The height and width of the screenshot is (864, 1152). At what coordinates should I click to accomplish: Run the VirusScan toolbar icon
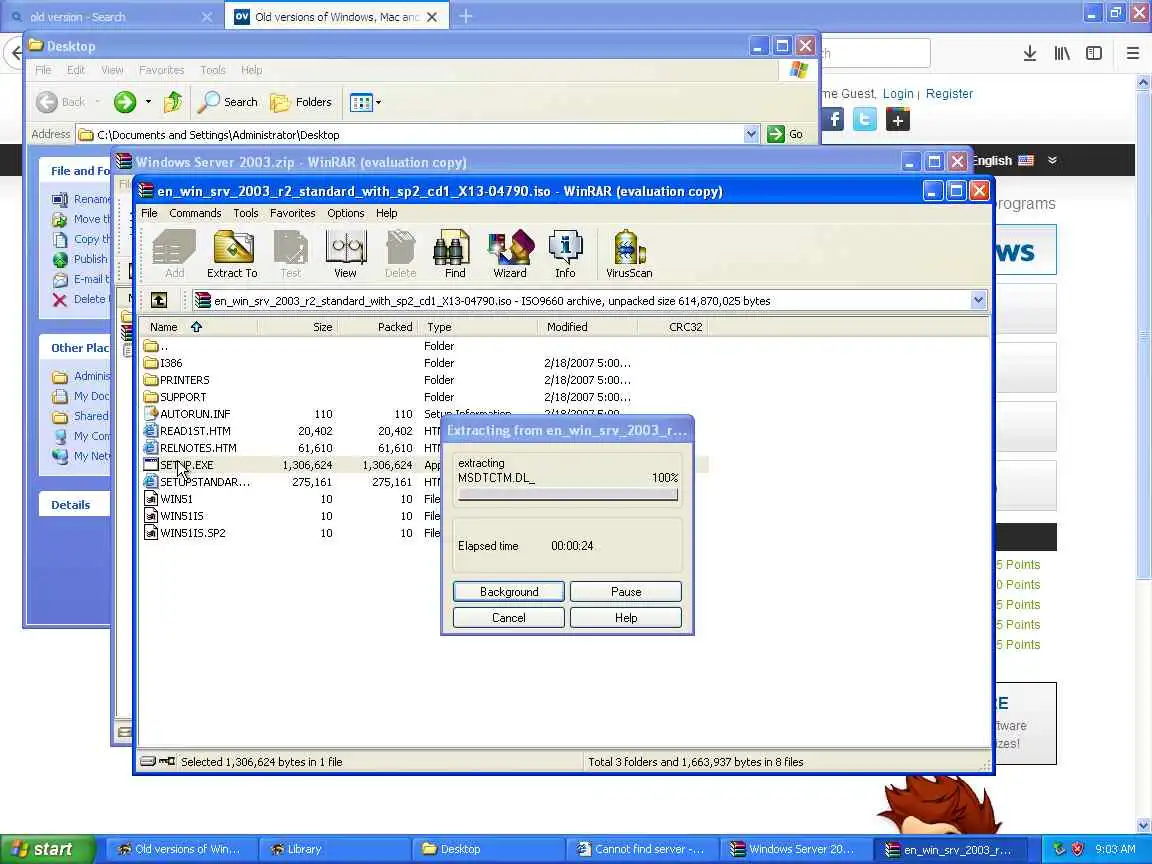[629, 254]
